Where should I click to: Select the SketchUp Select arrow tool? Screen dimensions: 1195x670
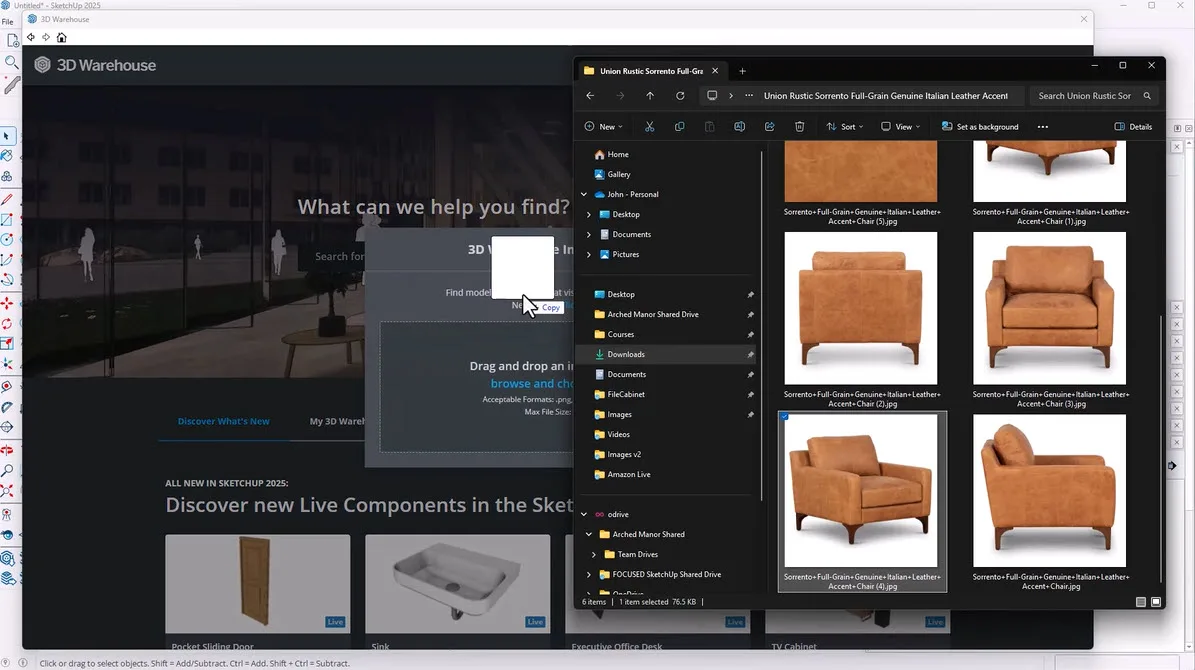click(7, 136)
